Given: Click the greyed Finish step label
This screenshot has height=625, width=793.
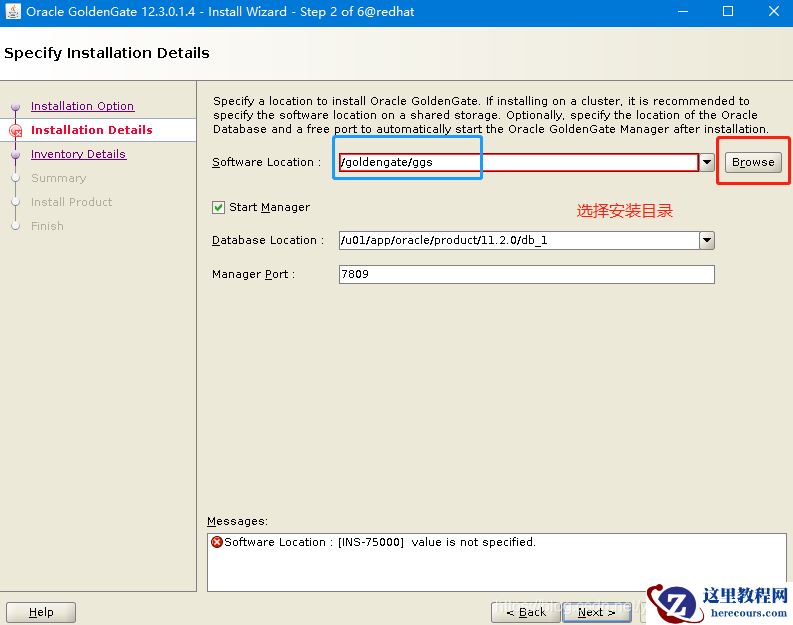Looking at the screenshot, I should click(x=47, y=226).
